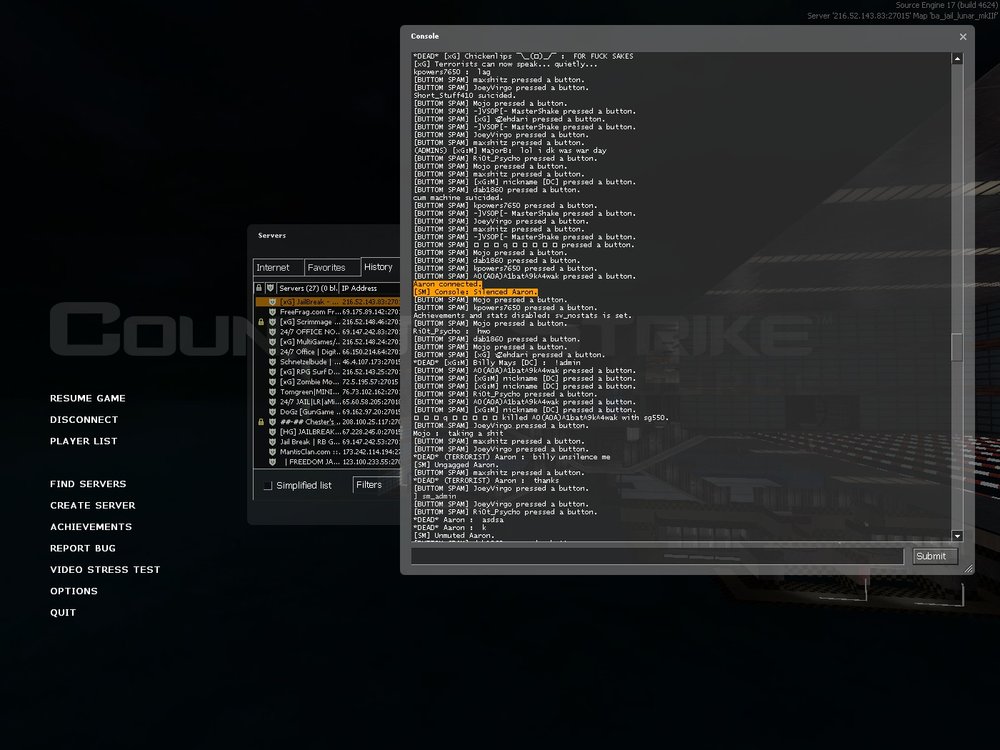Click the shield icon for DoGz GunGame
Image resolution: width=1000 pixels, height=750 pixels.
click(x=272, y=411)
